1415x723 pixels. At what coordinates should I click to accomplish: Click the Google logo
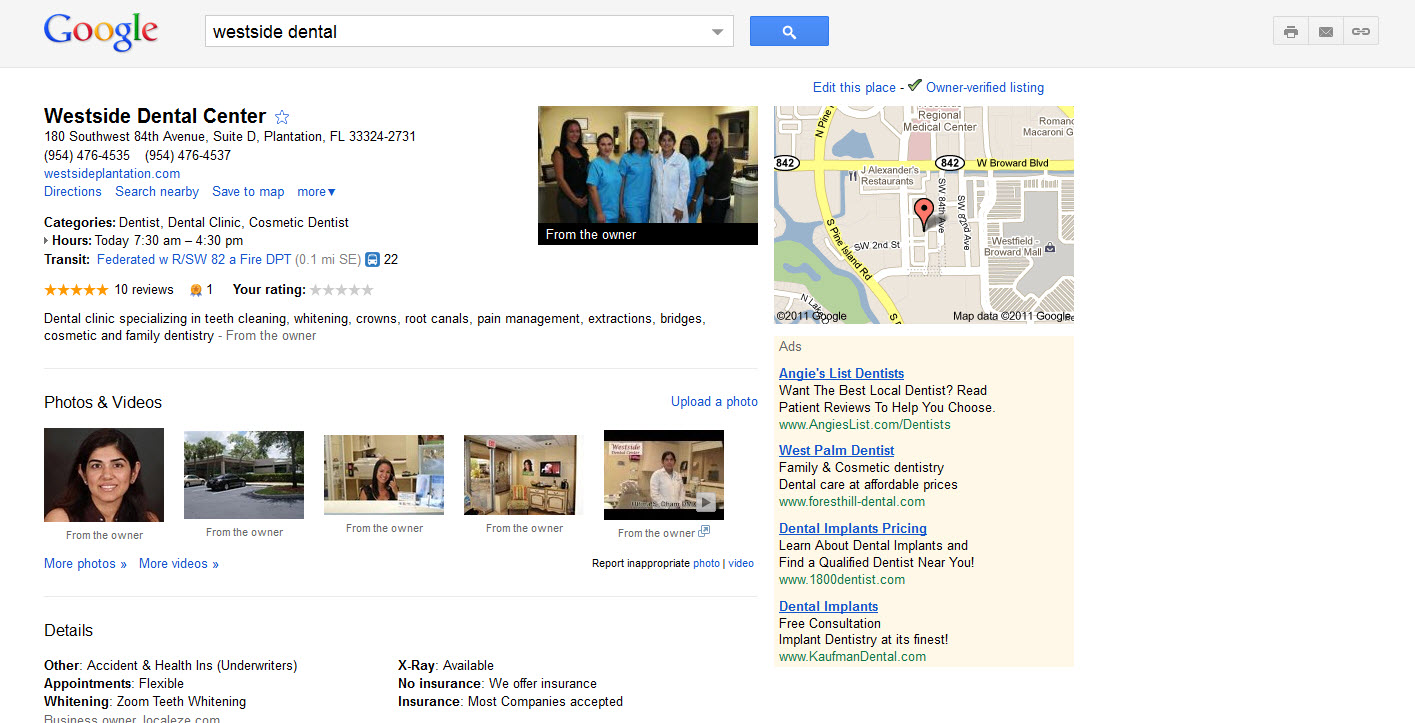tap(101, 32)
